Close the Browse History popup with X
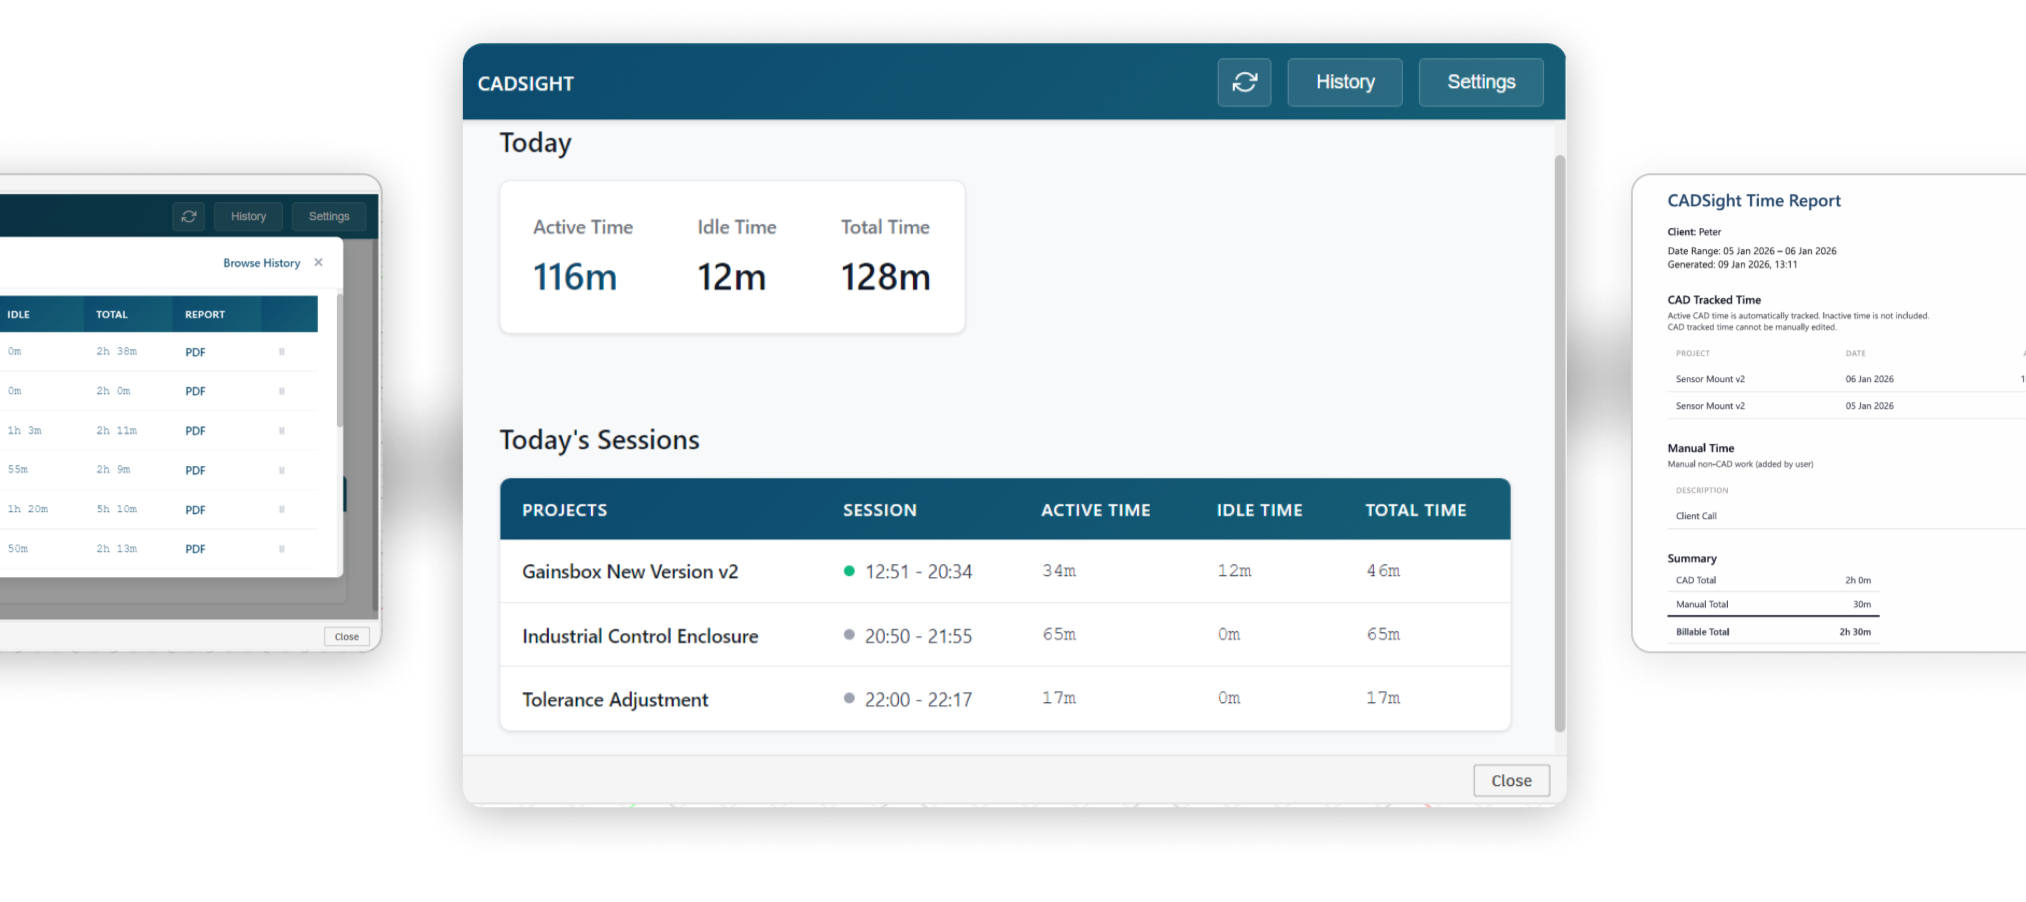The height and width of the screenshot is (902, 2026). (318, 262)
